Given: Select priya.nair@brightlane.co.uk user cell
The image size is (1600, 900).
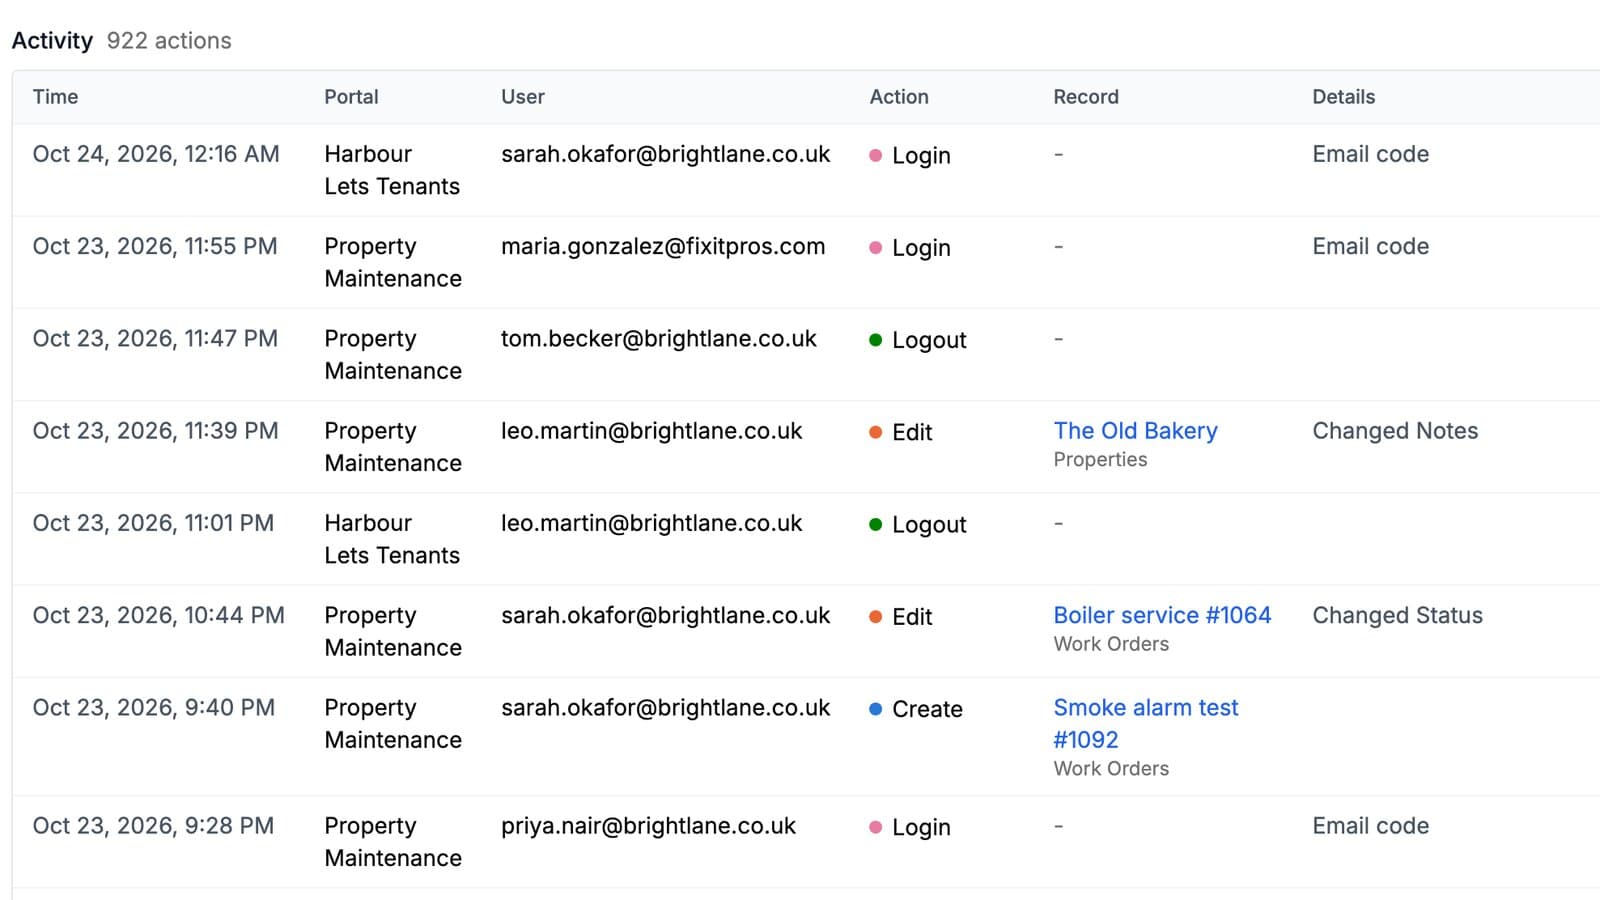Looking at the screenshot, I should tap(648, 826).
